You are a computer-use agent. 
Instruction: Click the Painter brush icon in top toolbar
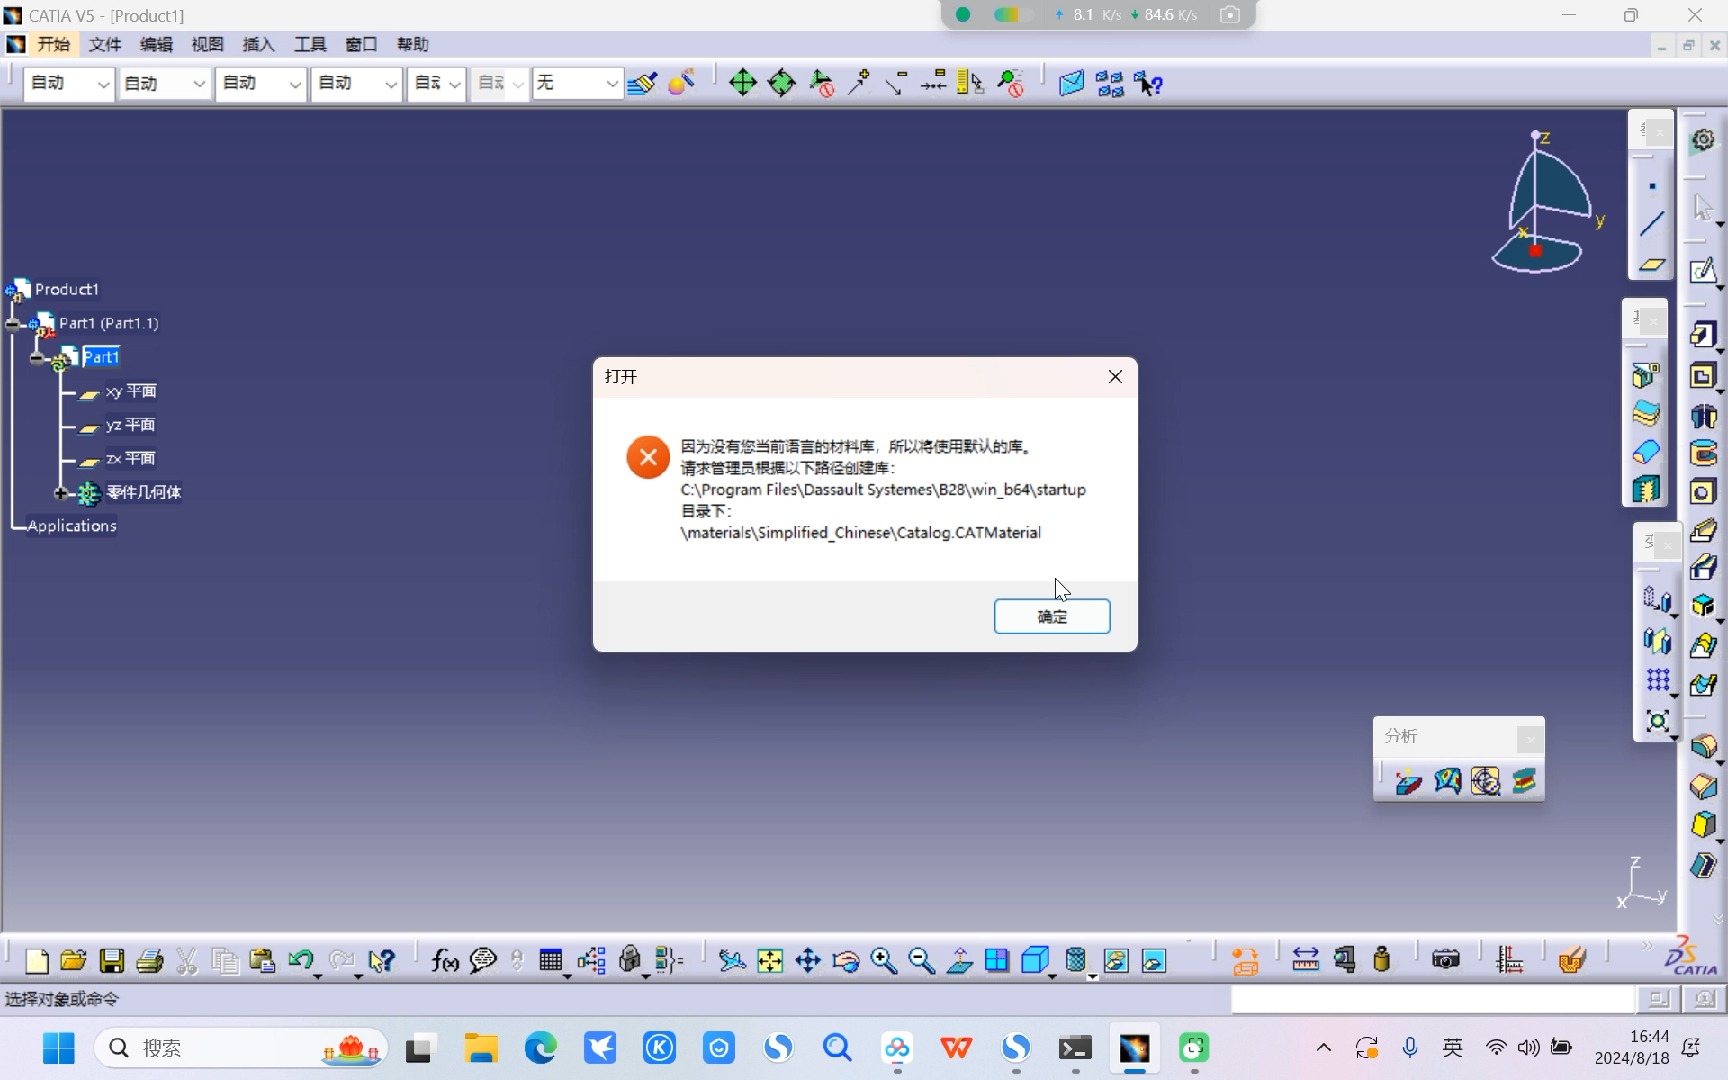[642, 83]
